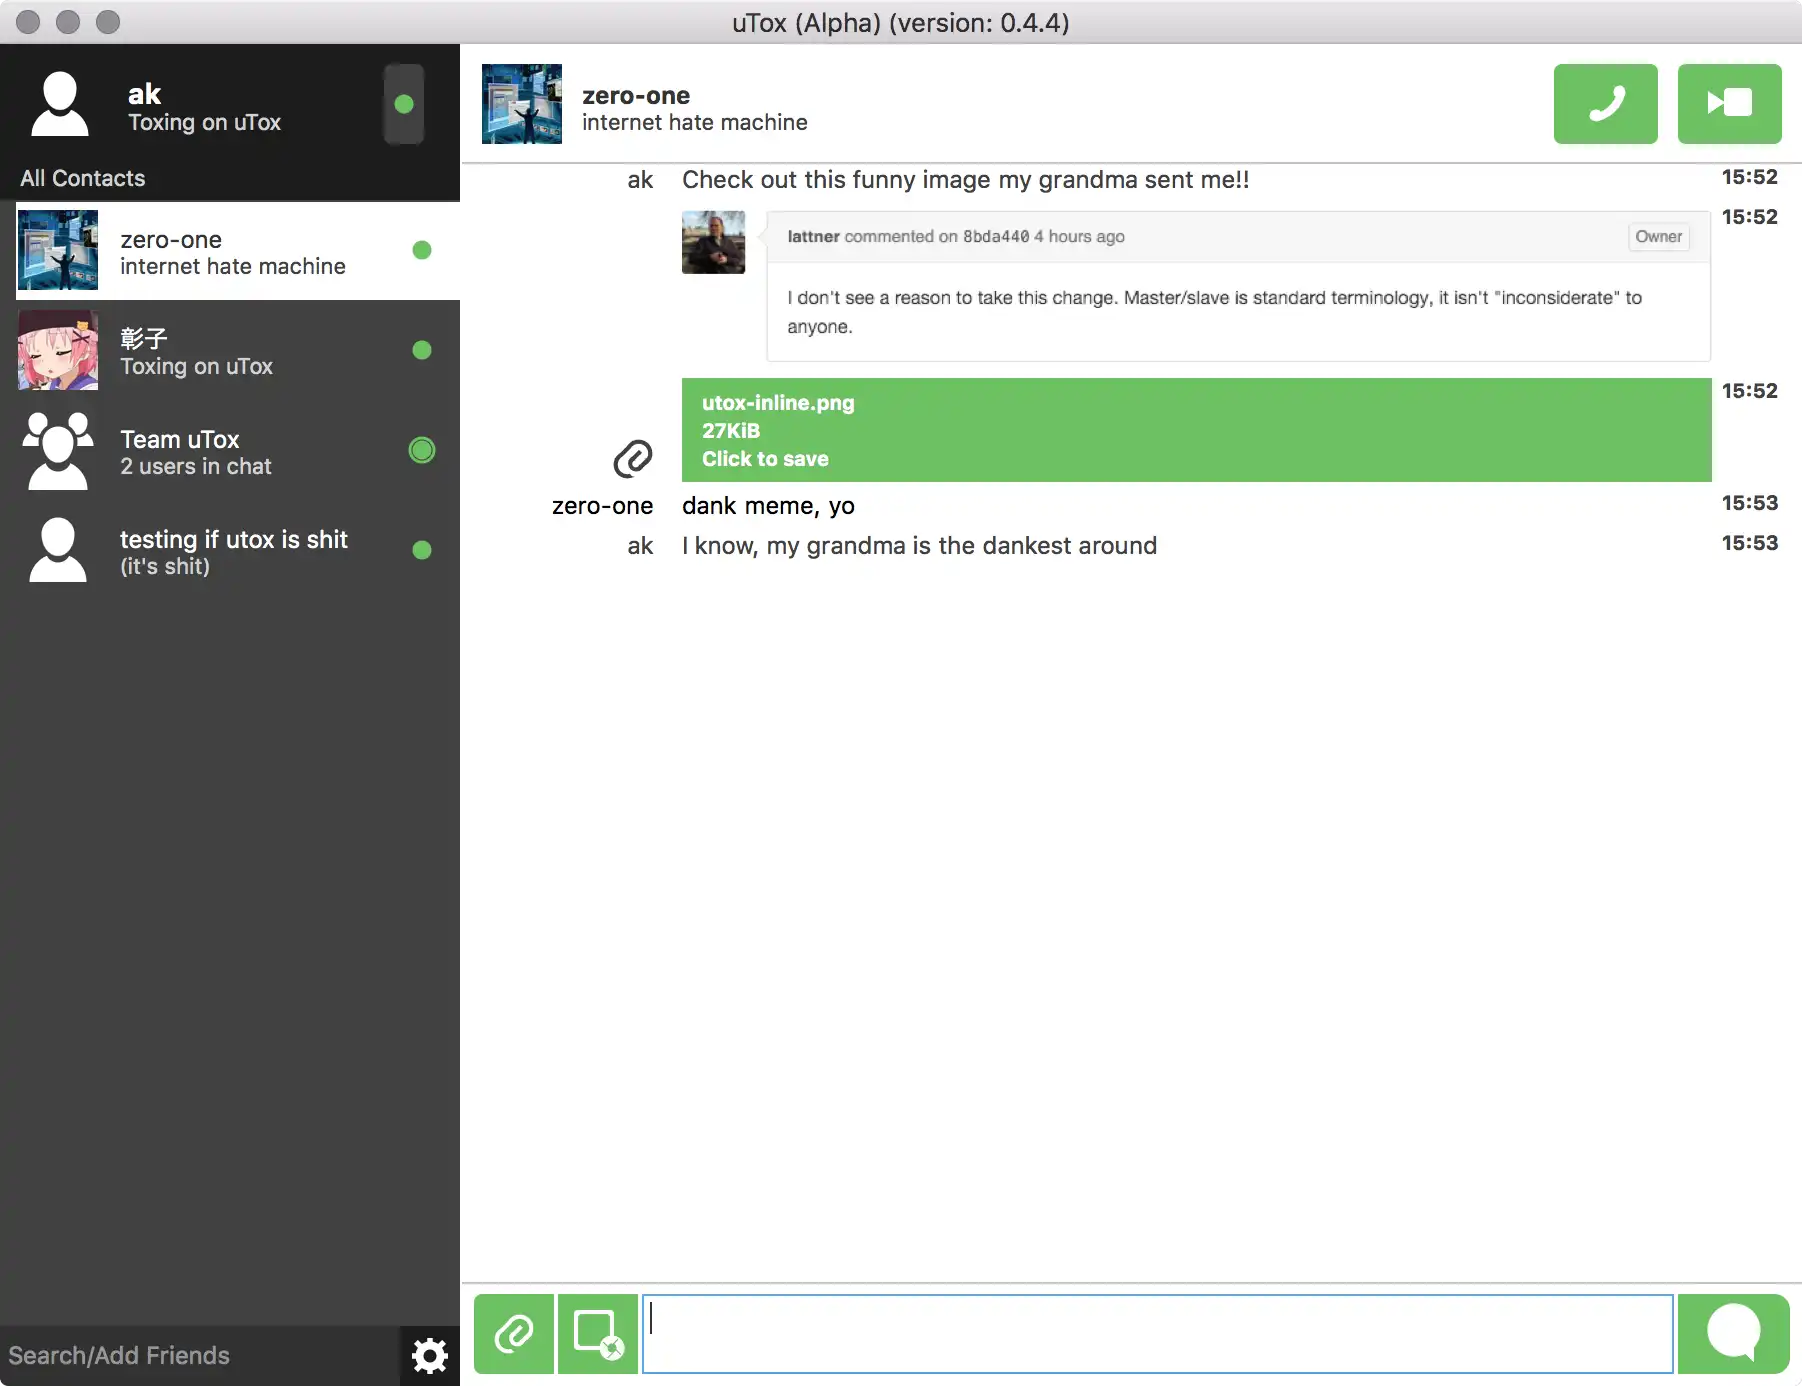Click zero-one's avatar in the chat header

[x=522, y=104]
